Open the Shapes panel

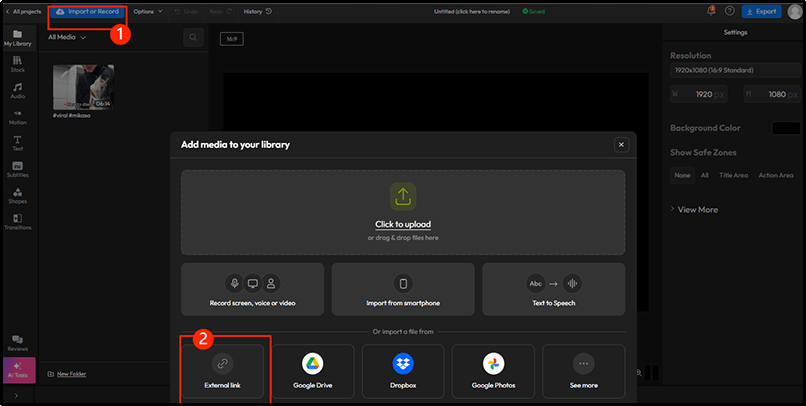(x=17, y=196)
